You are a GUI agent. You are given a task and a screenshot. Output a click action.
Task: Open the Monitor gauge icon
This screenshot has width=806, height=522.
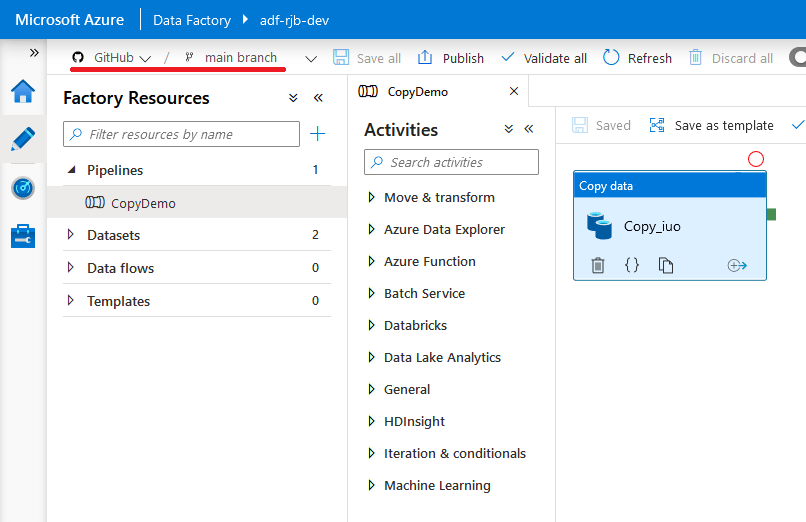tap(22, 187)
